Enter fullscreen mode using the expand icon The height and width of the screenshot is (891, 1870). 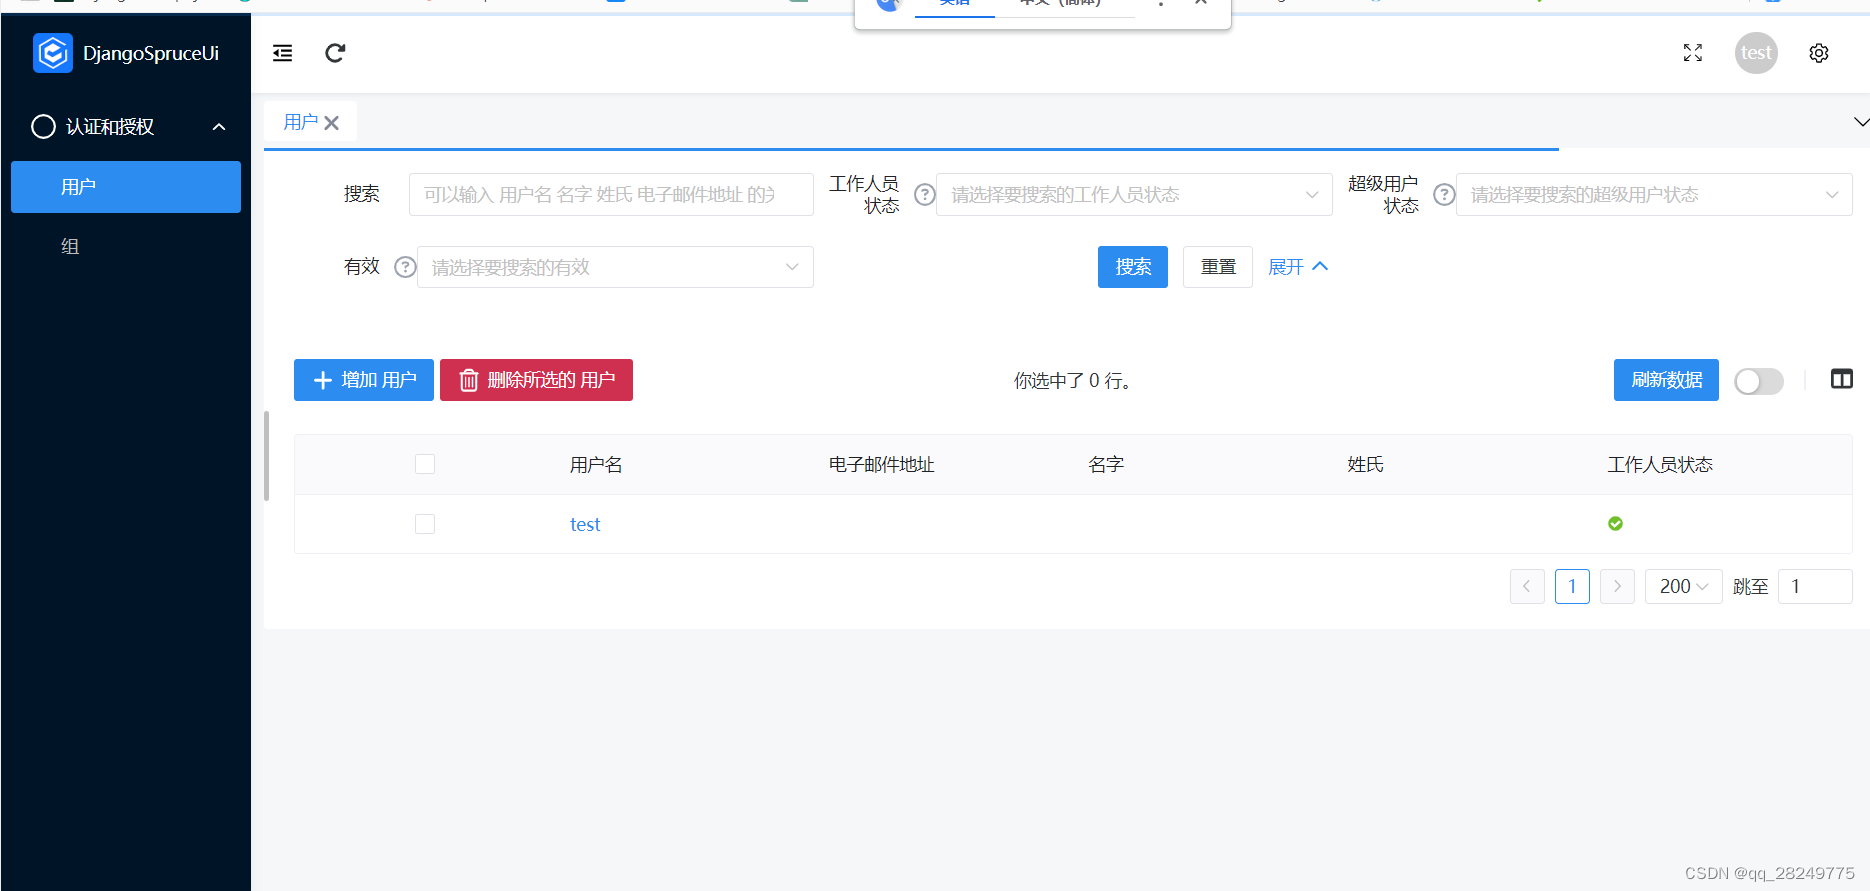tap(1692, 53)
